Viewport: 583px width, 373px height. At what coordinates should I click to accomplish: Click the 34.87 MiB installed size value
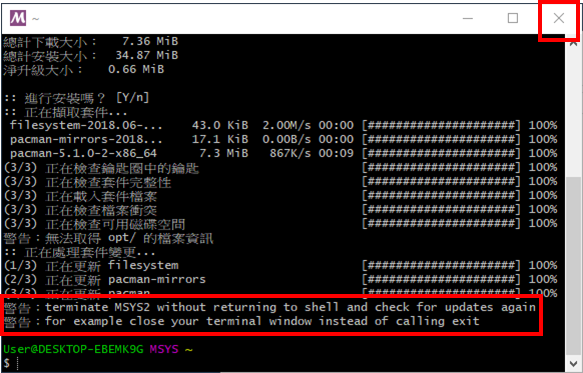[147, 55]
